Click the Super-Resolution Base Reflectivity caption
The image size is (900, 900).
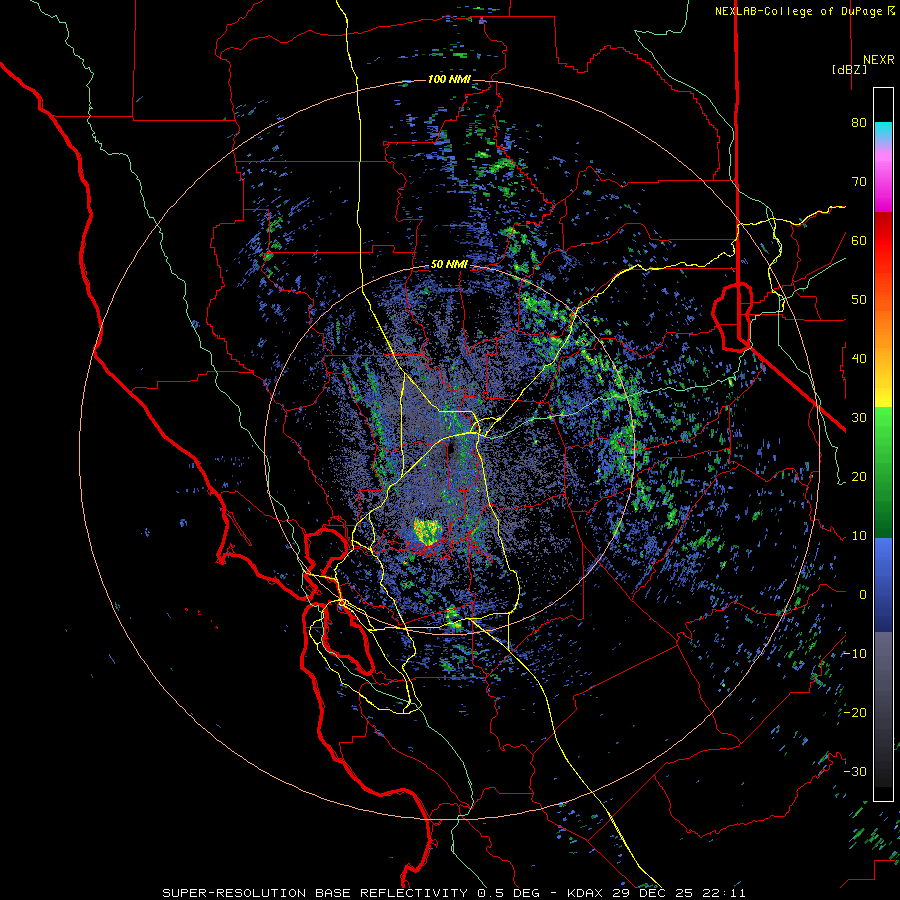click(454, 893)
